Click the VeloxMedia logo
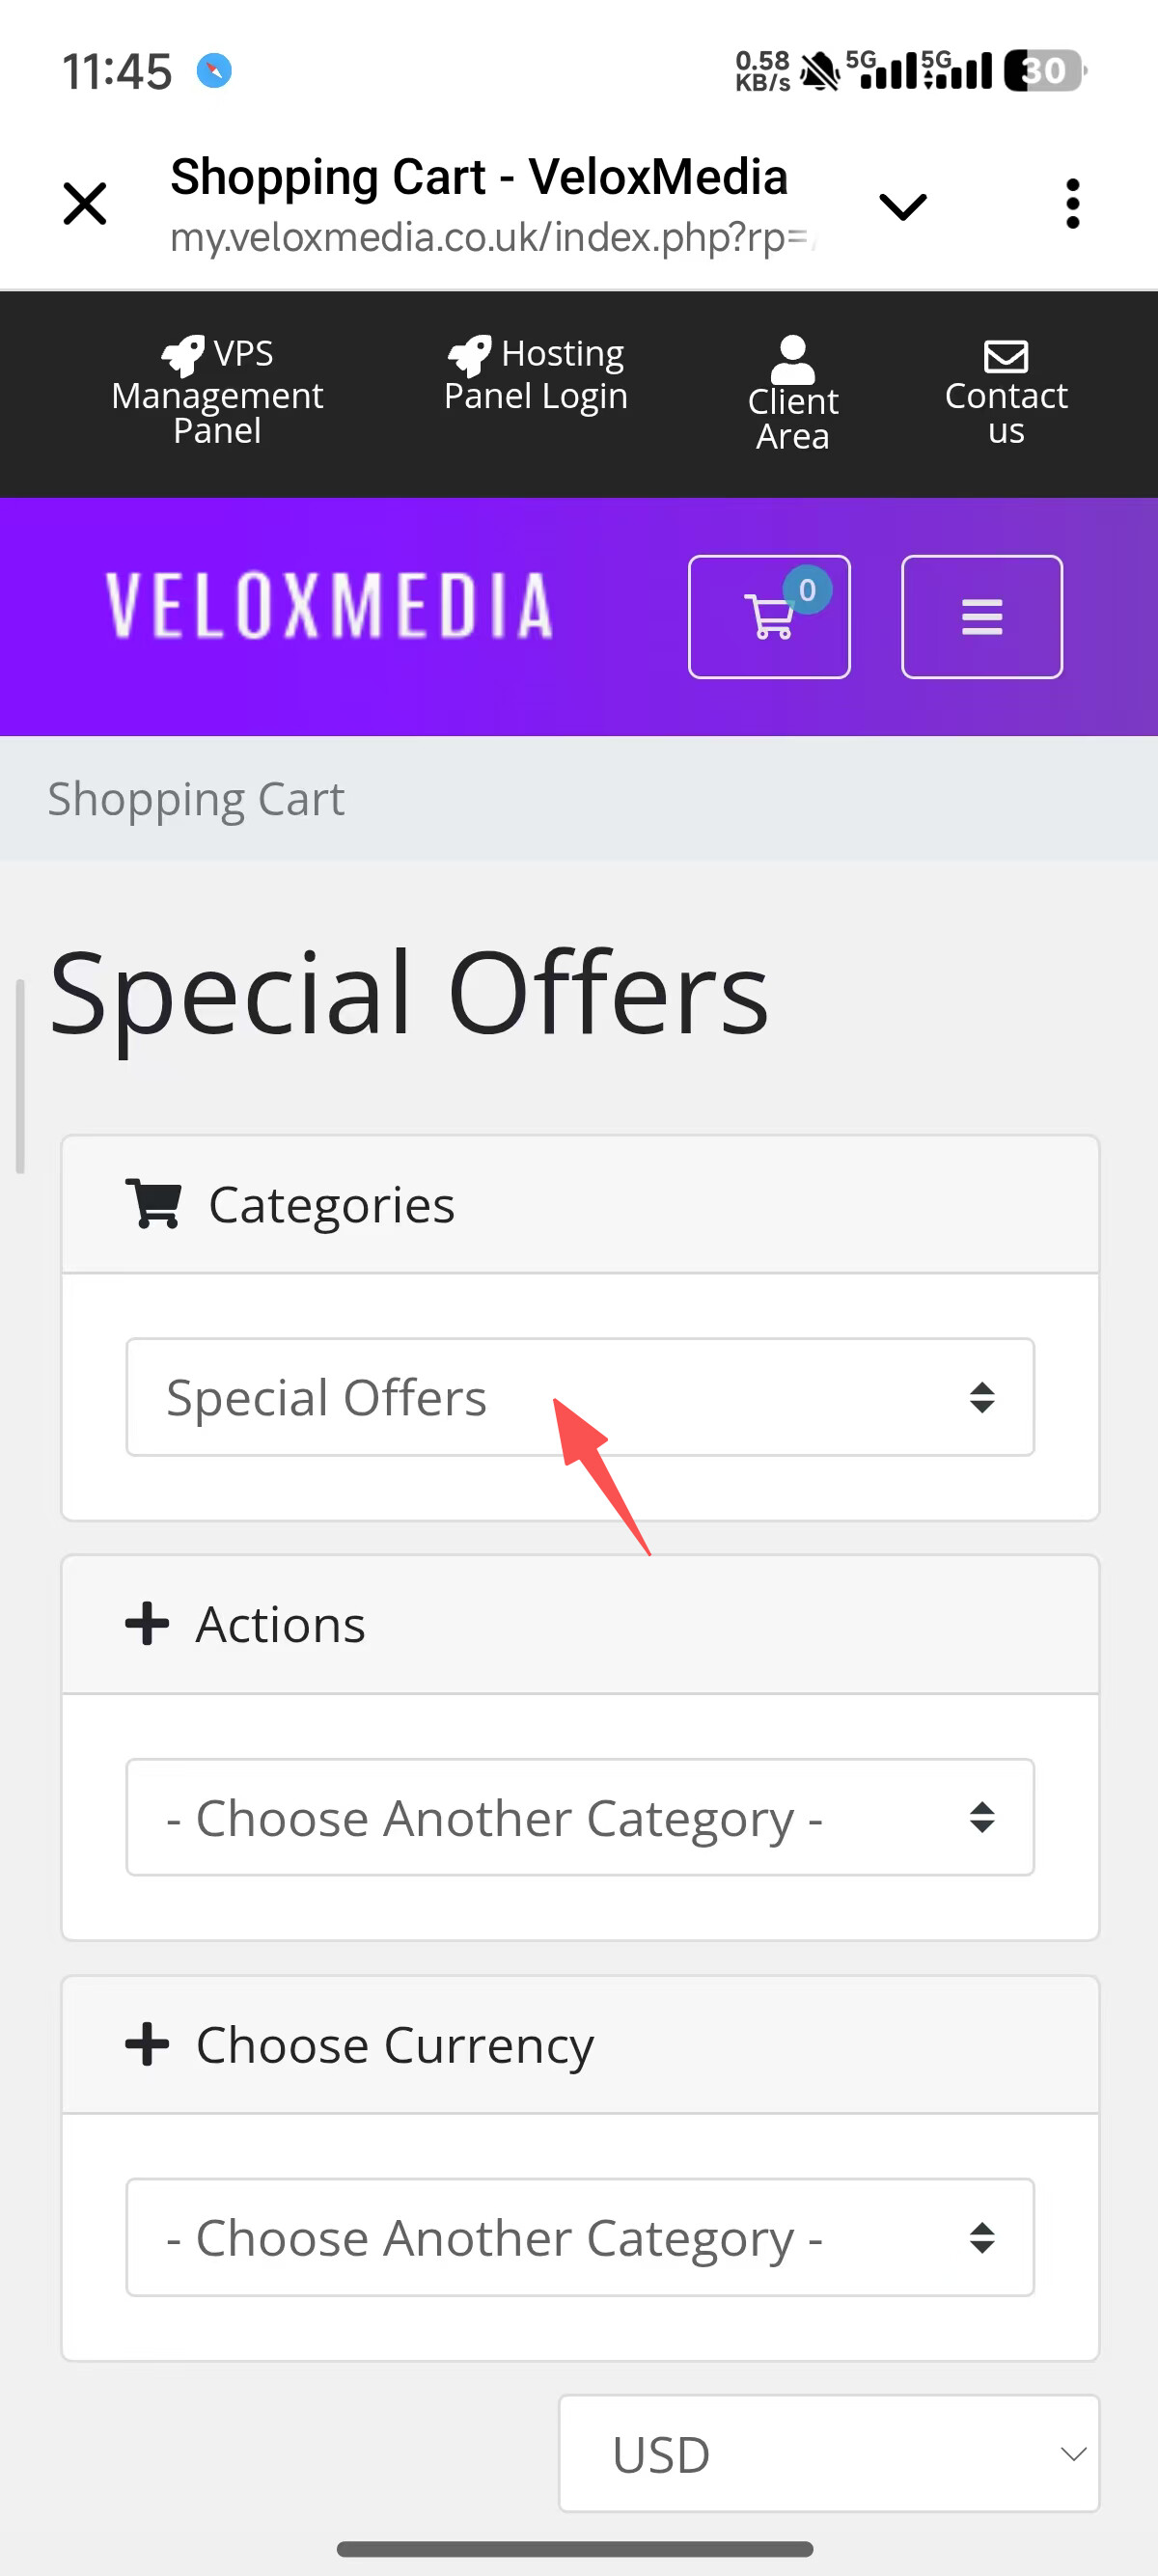The image size is (1158, 2576). click(329, 606)
